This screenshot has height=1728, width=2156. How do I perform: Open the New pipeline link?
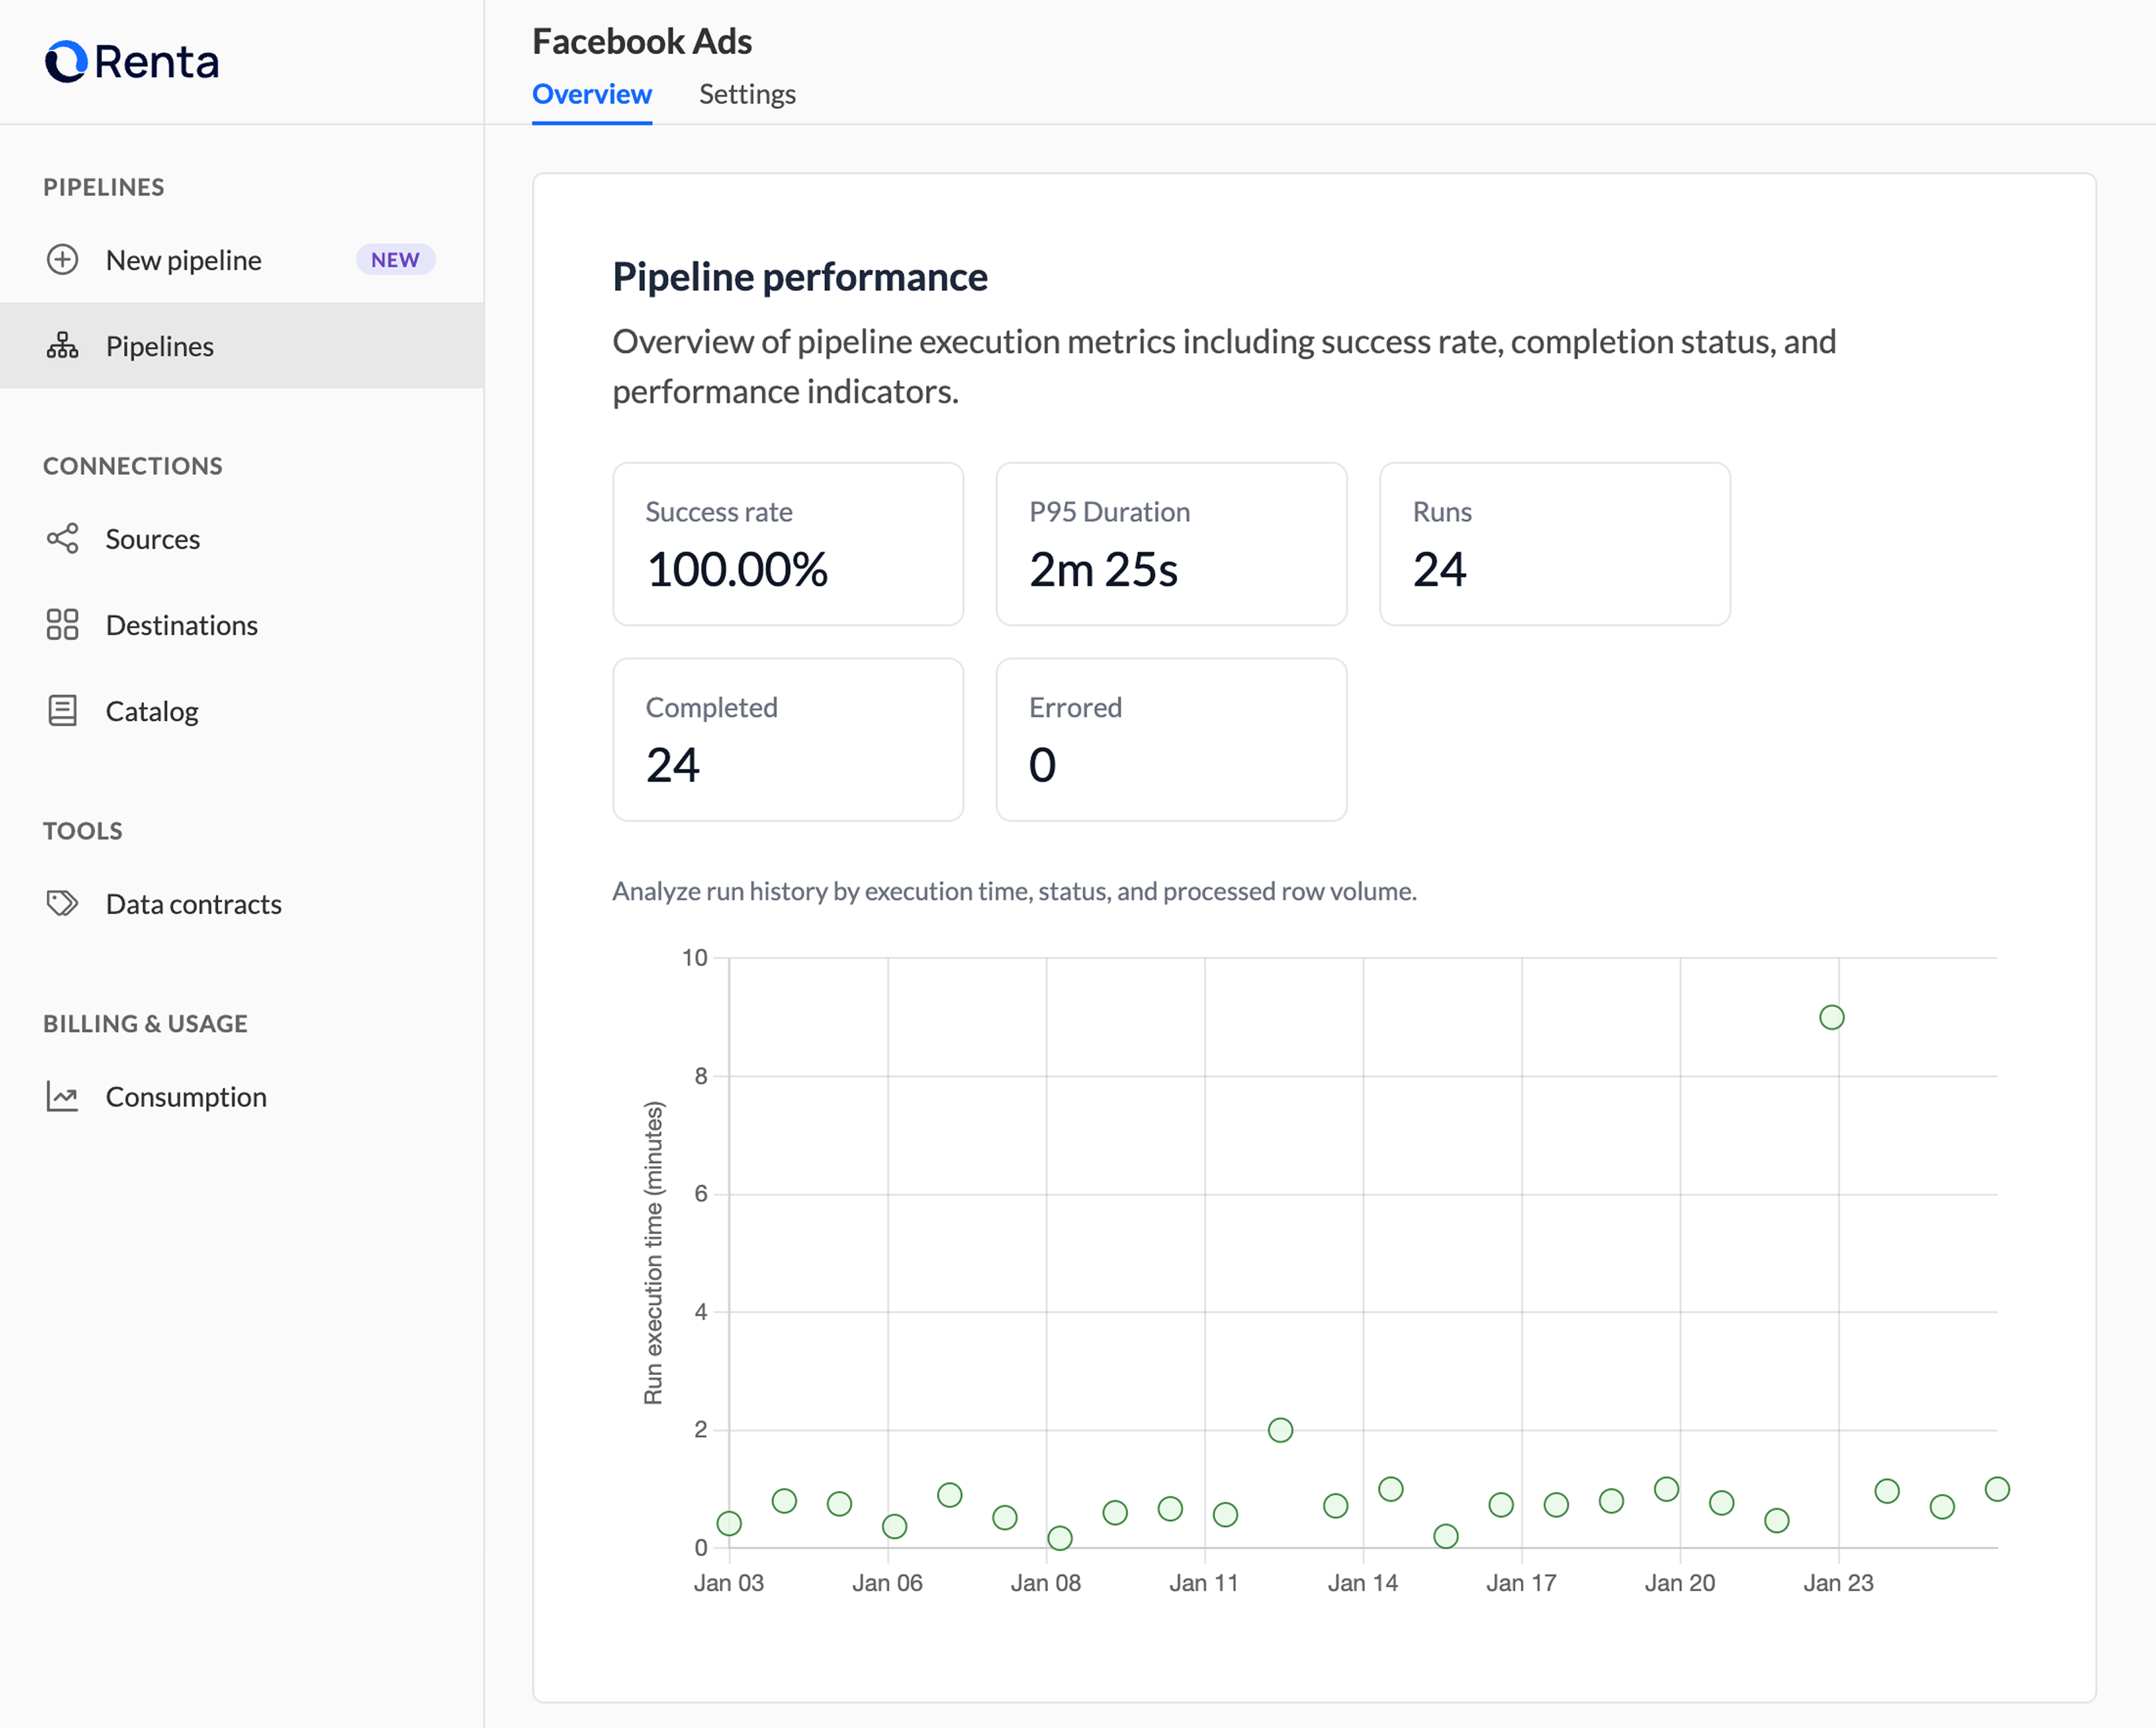point(182,260)
